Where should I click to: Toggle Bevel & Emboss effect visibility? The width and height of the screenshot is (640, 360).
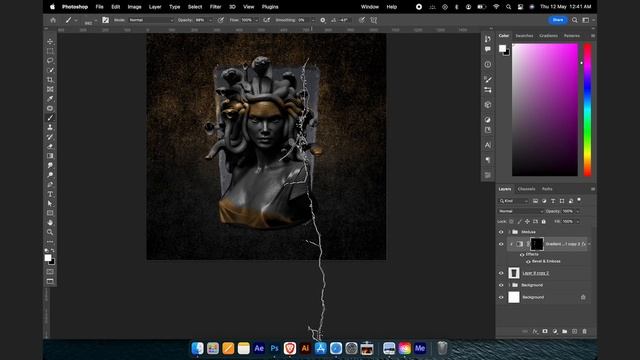point(528,262)
